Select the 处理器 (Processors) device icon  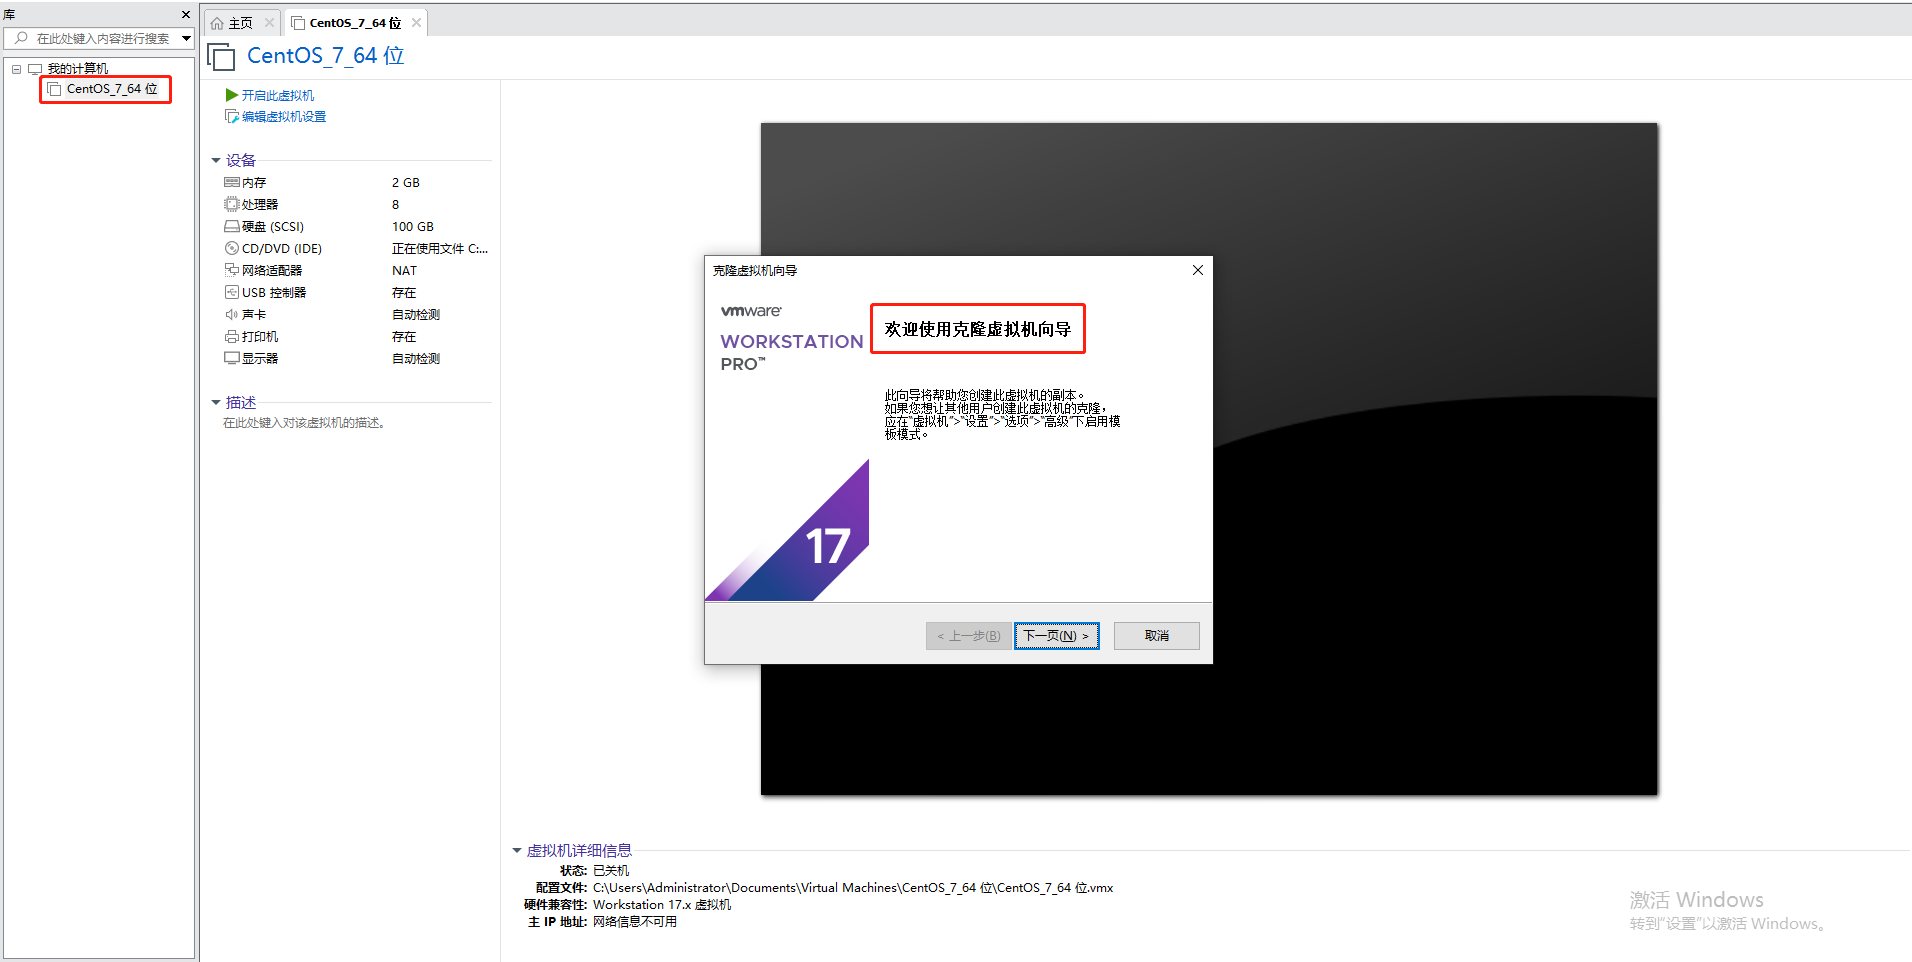click(x=232, y=204)
